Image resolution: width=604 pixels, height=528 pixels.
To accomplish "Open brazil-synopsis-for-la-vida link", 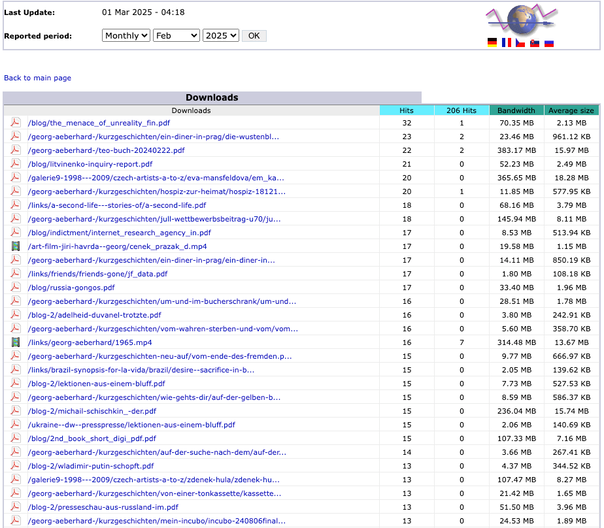I will pyautogui.click(x=141, y=370).
